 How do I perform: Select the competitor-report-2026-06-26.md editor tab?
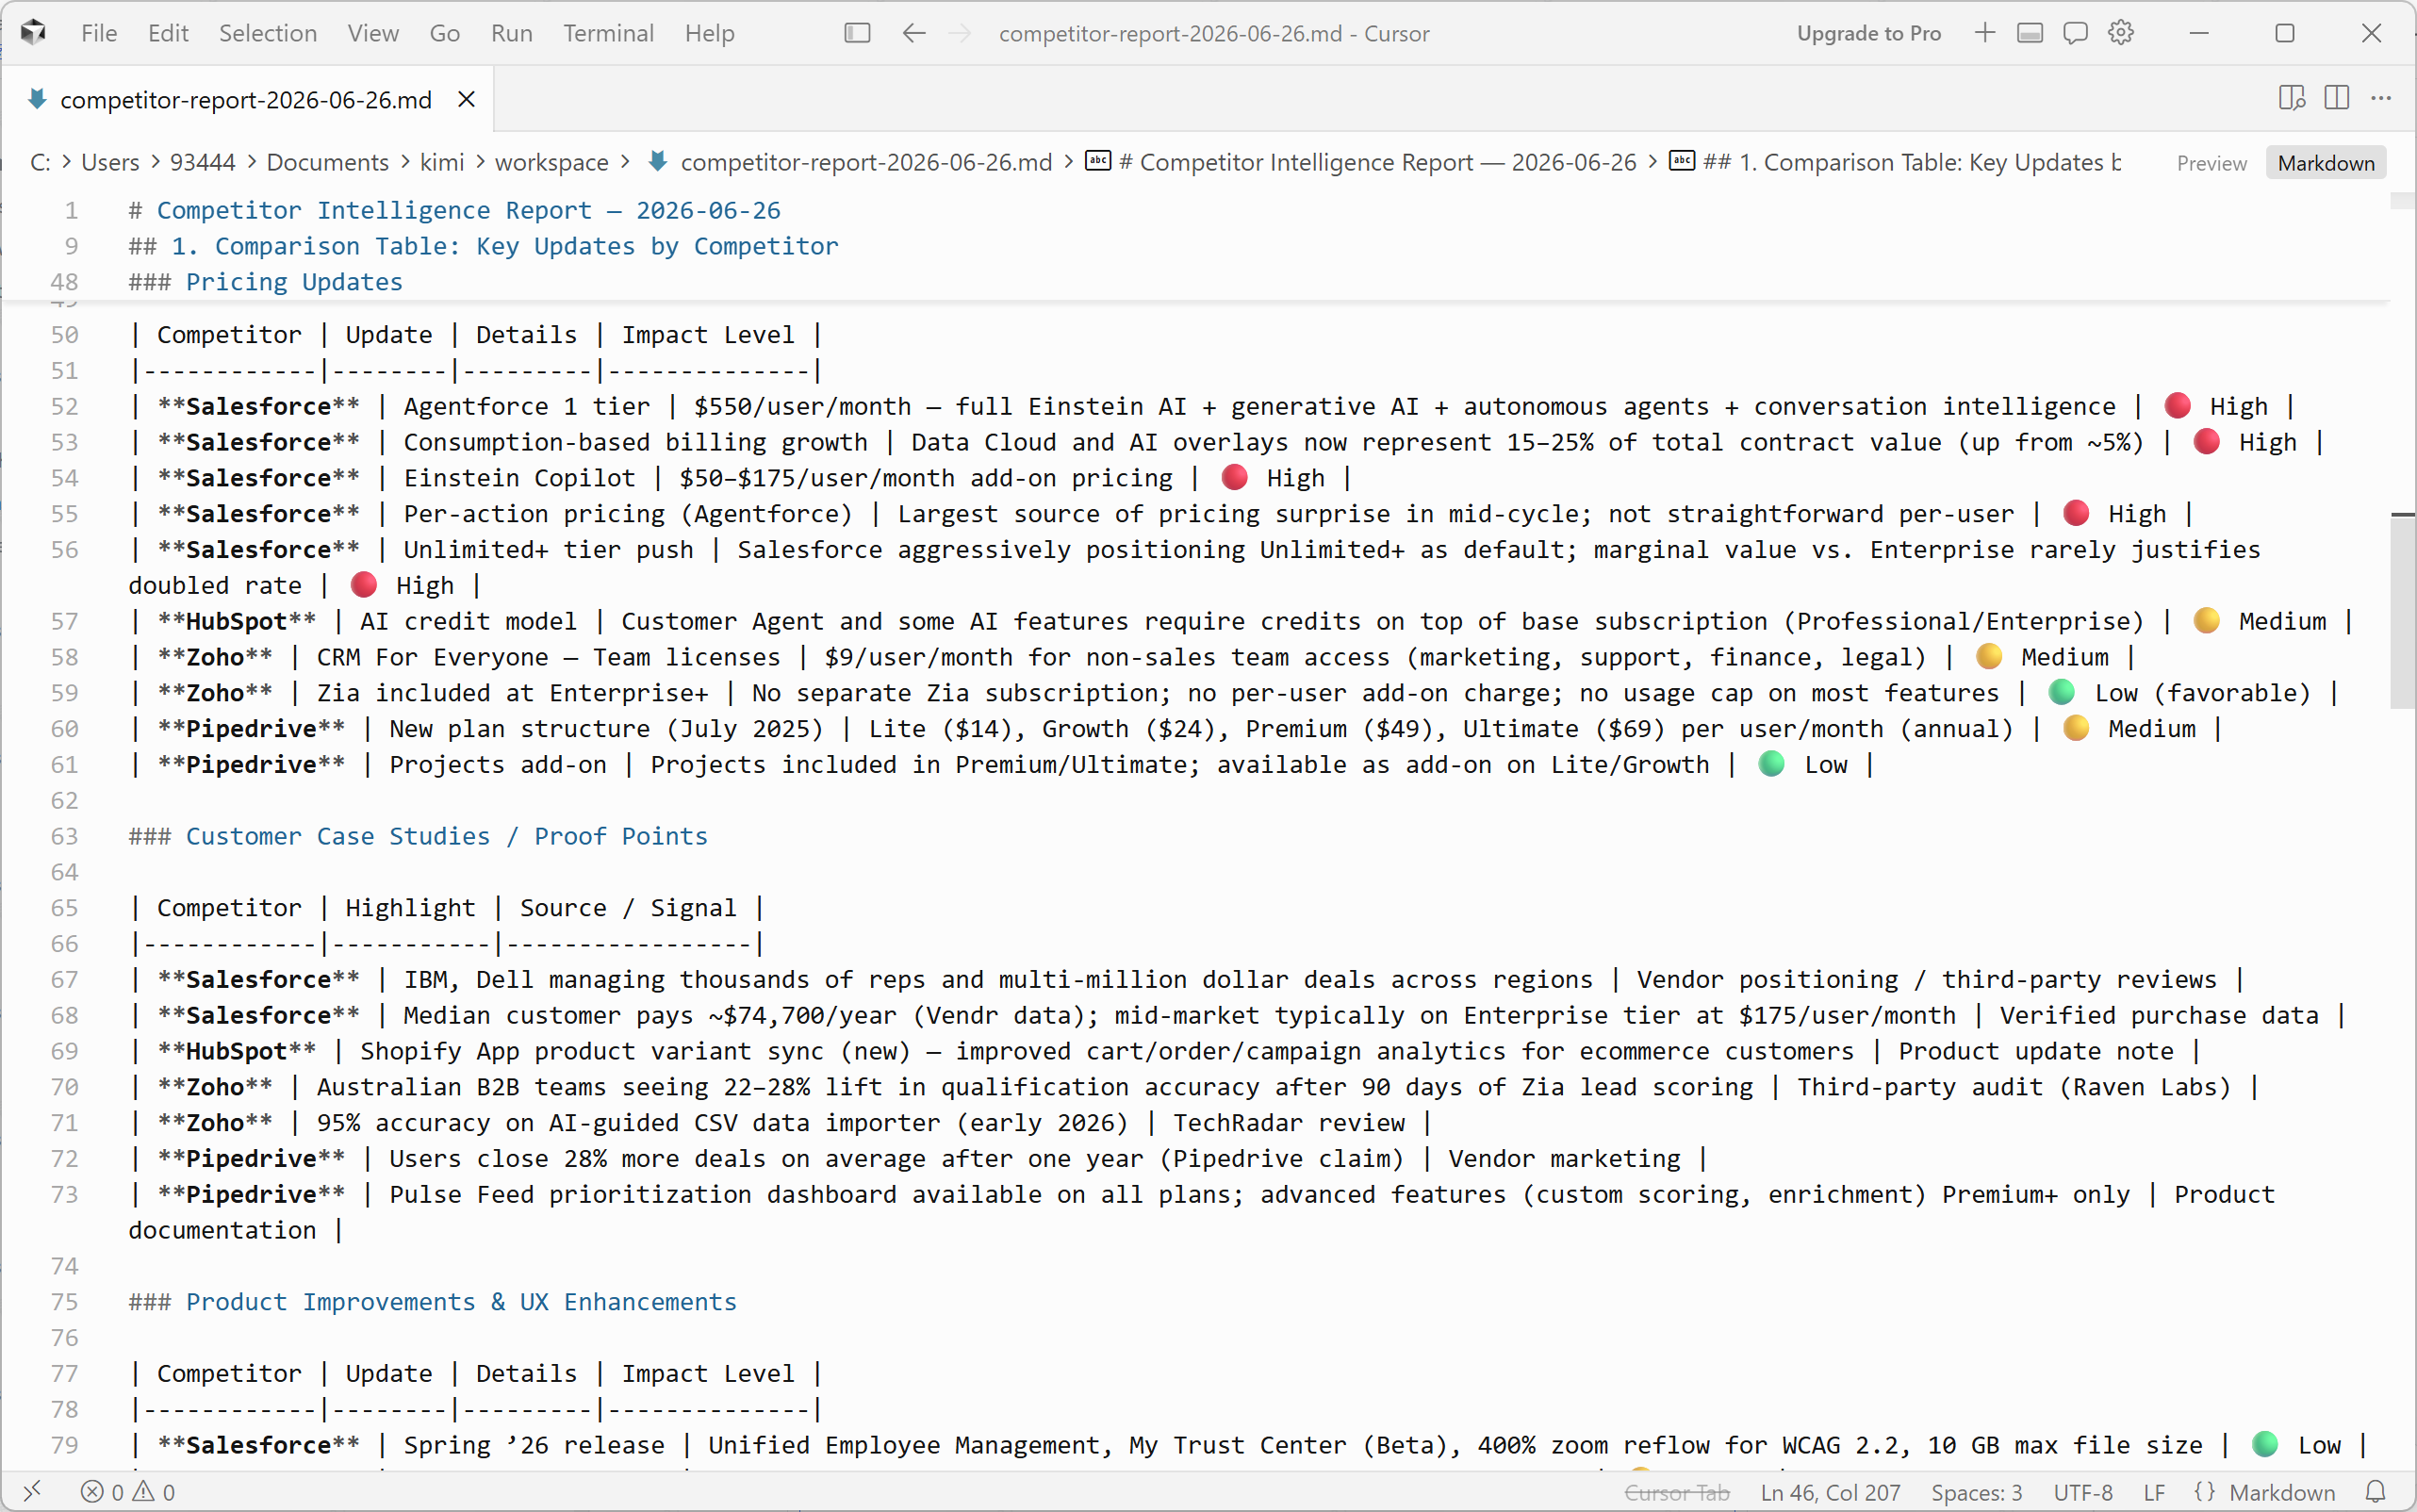(x=246, y=99)
